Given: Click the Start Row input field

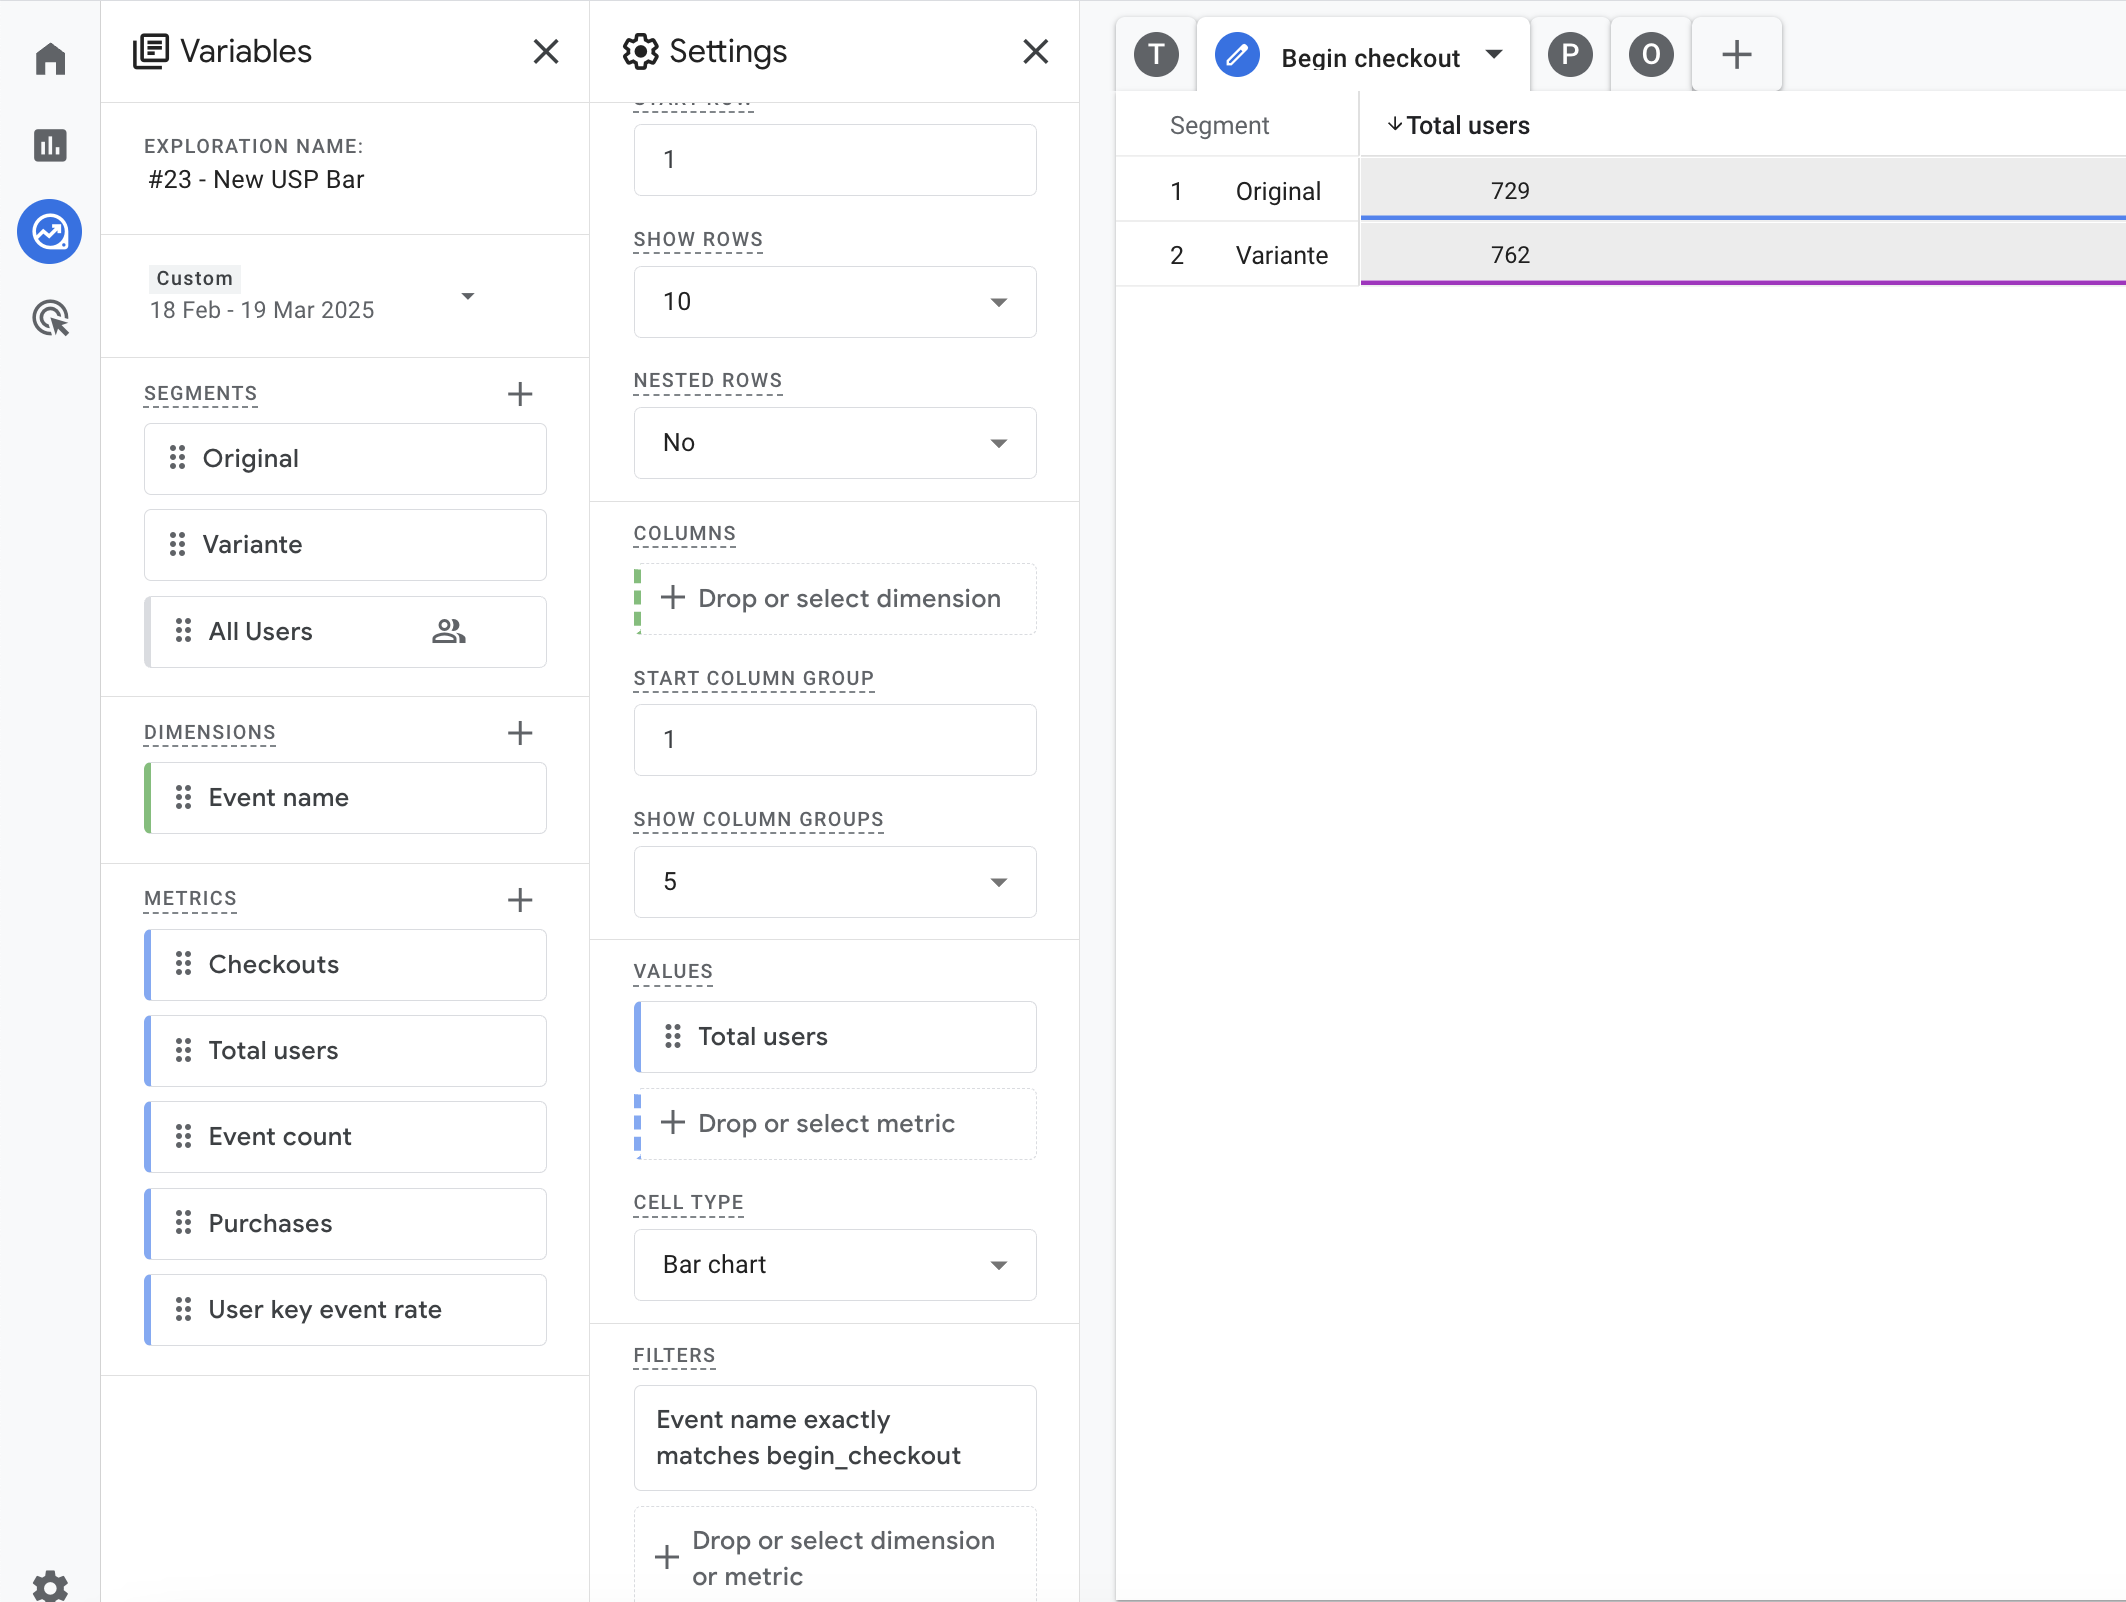Looking at the screenshot, I should pyautogui.click(x=835, y=160).
